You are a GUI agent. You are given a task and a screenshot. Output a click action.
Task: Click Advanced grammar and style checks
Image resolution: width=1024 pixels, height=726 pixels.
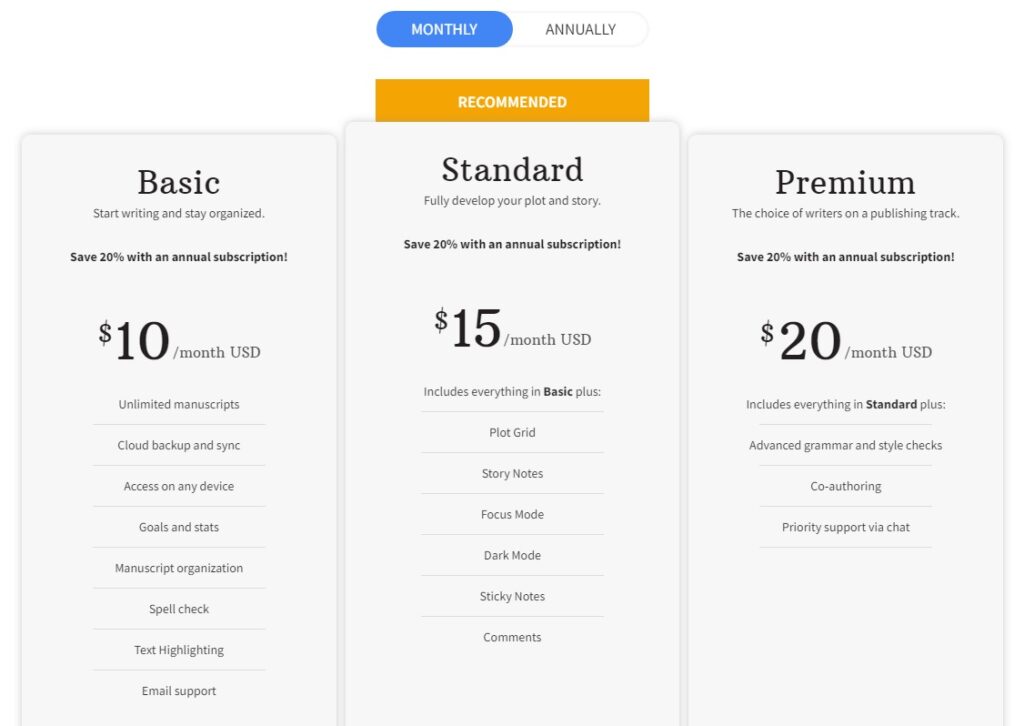pyautogui.click(x=845, y=446)
